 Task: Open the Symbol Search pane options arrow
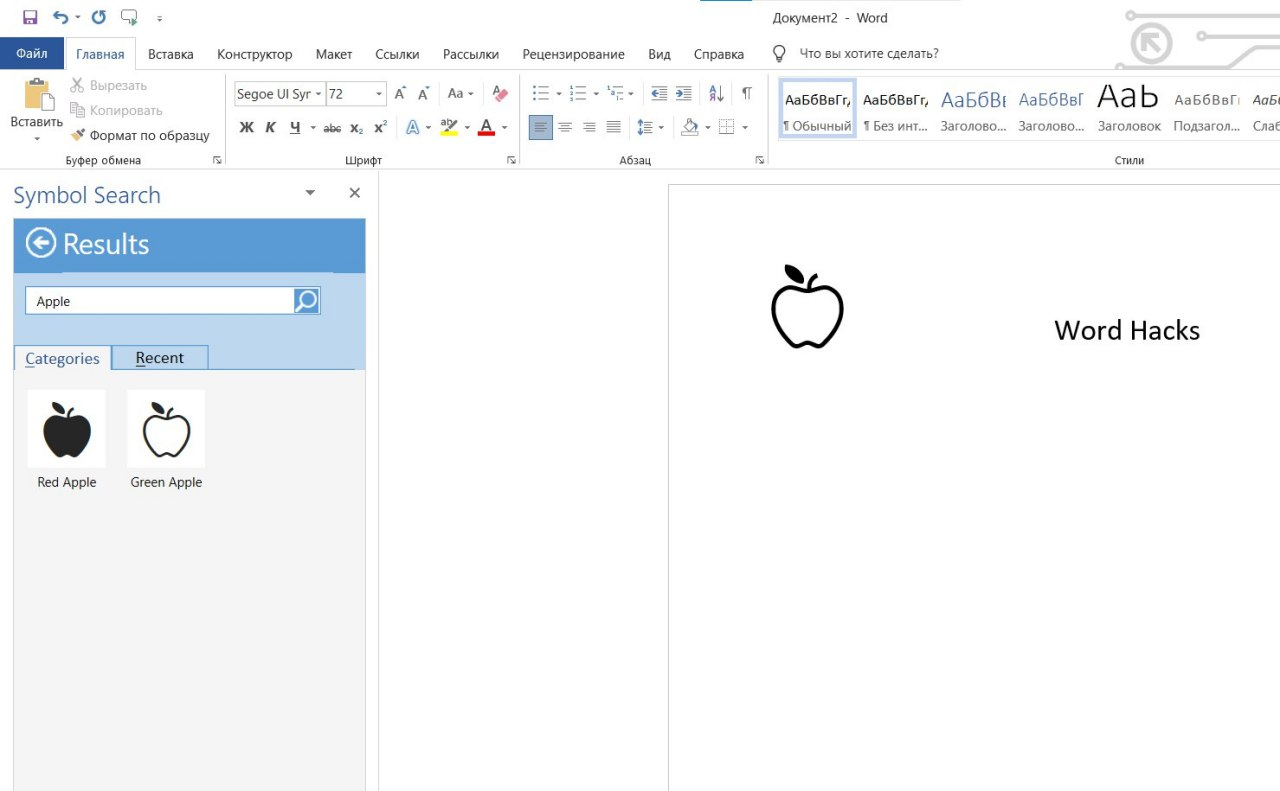coord(310,193)
